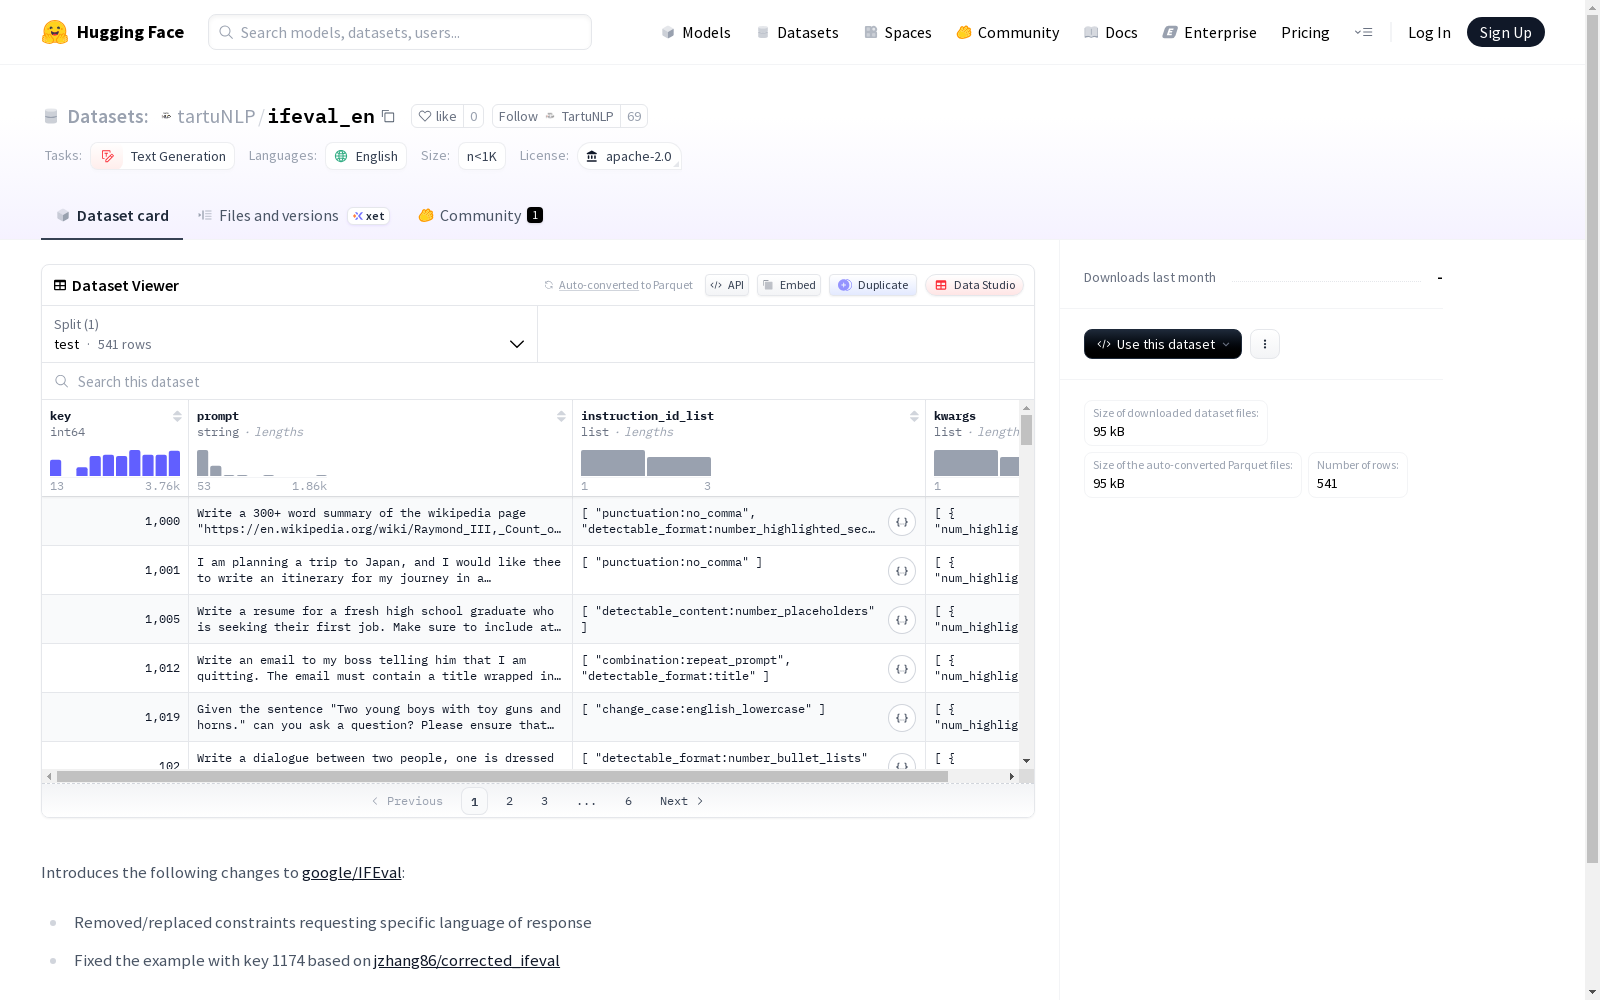
Task: Click the Hugging Face logo icon
Action: (55, 32)
